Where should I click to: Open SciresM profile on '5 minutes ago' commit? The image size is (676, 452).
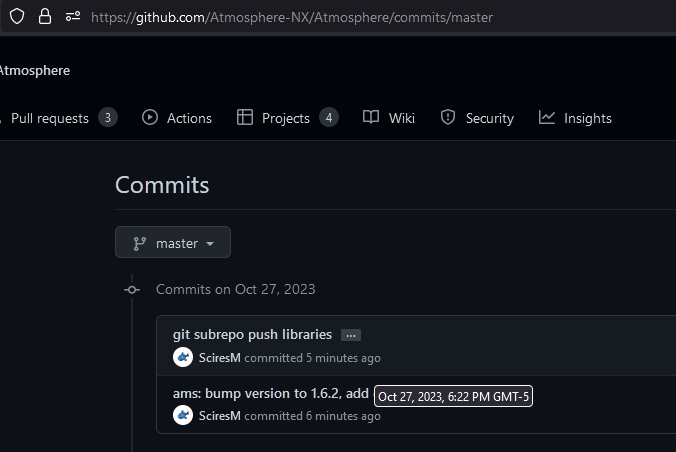click(x=220, y=358)
